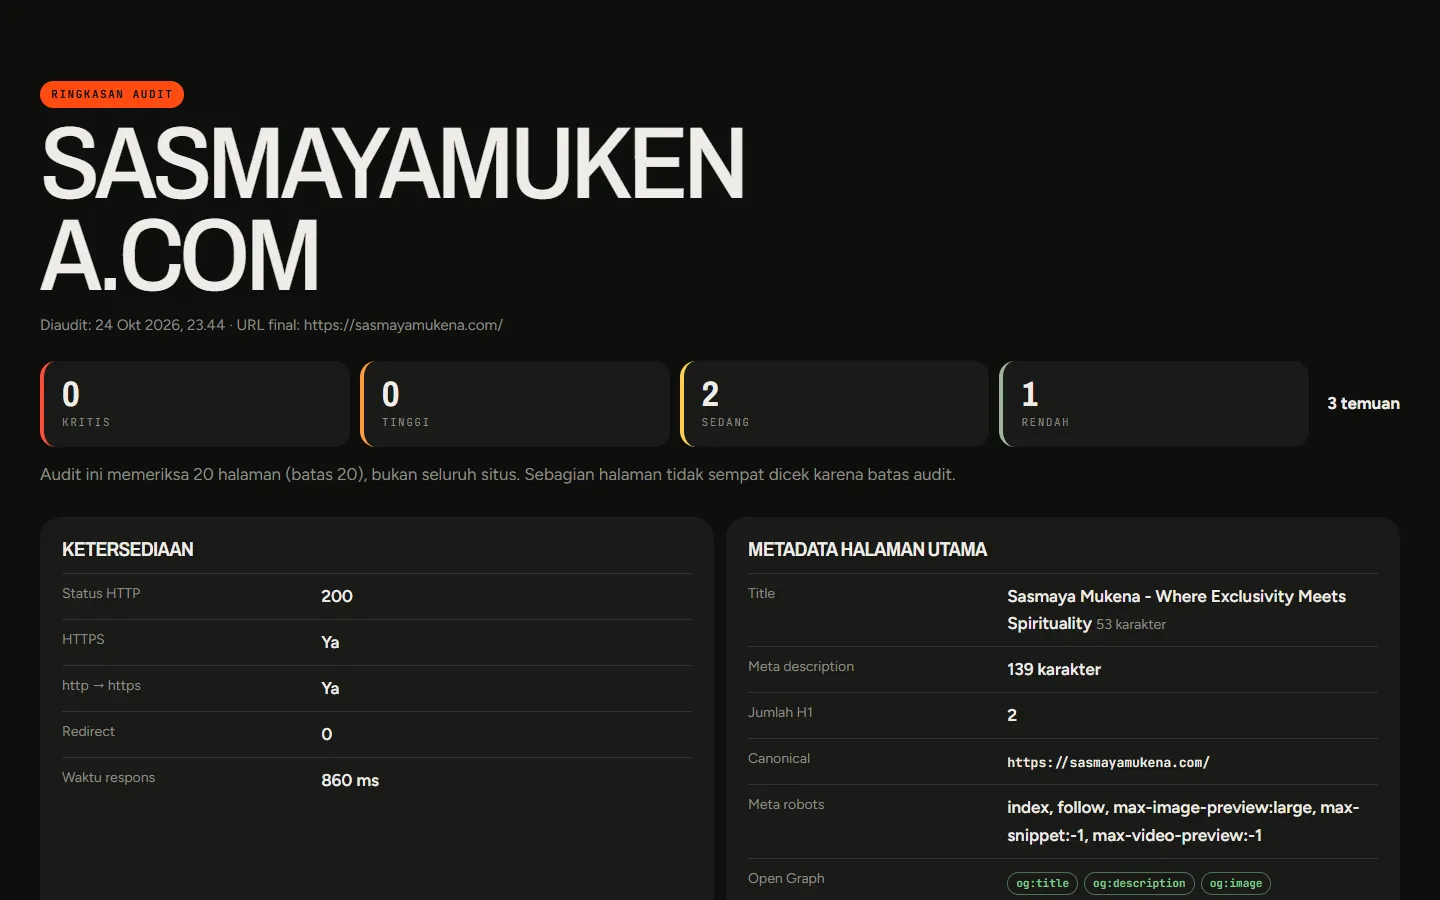
Task: Click the HTTPS row value Ya
Action: point(330,642)
